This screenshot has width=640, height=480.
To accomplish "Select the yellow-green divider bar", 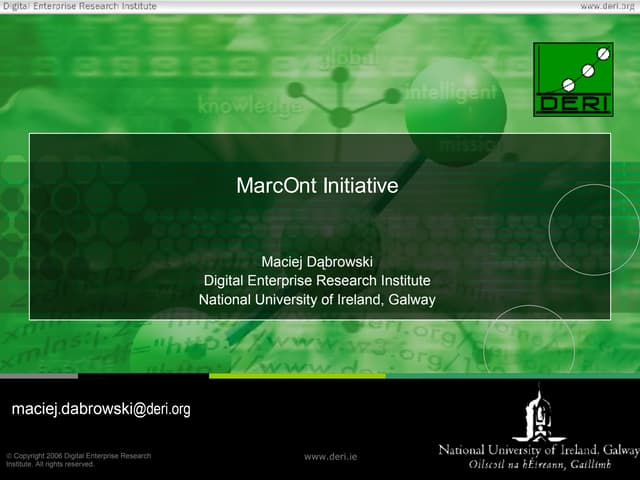I will [x=297, y=376].
